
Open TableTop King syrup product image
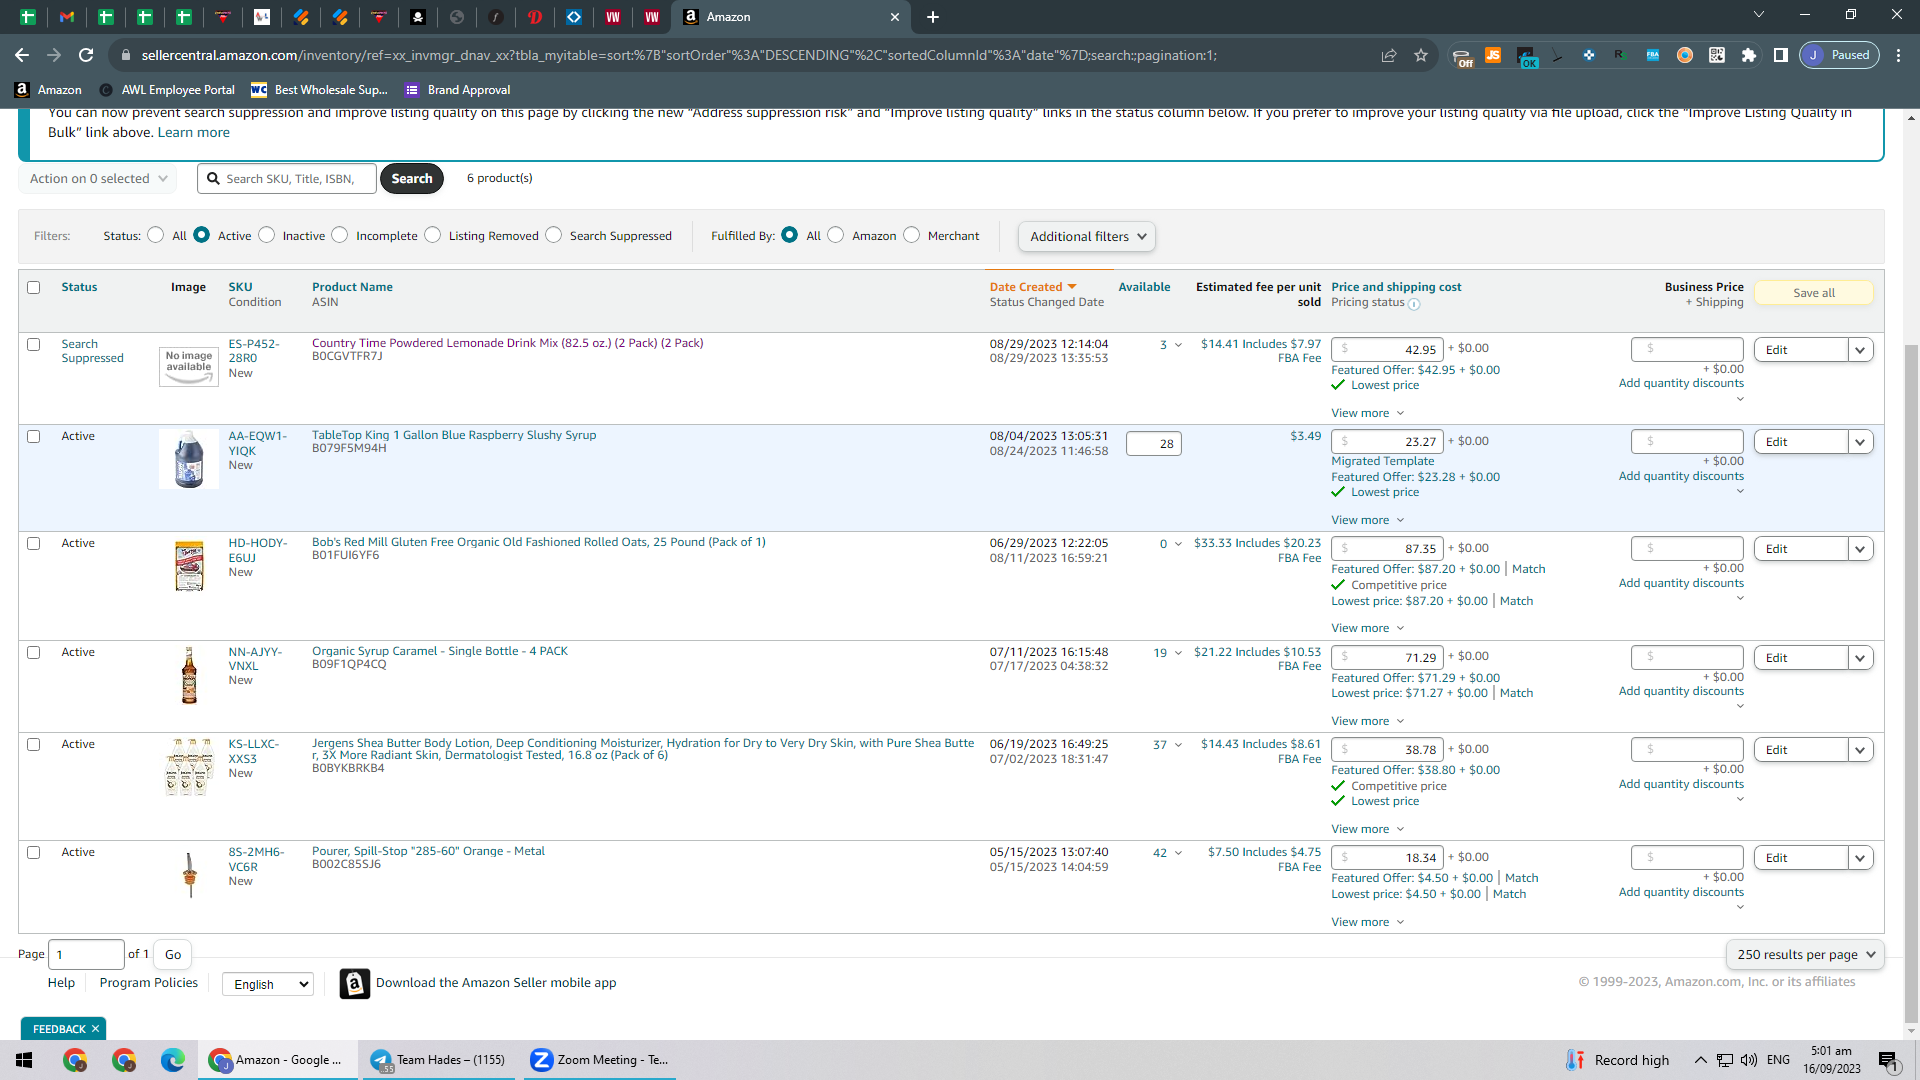click(189, 459)
